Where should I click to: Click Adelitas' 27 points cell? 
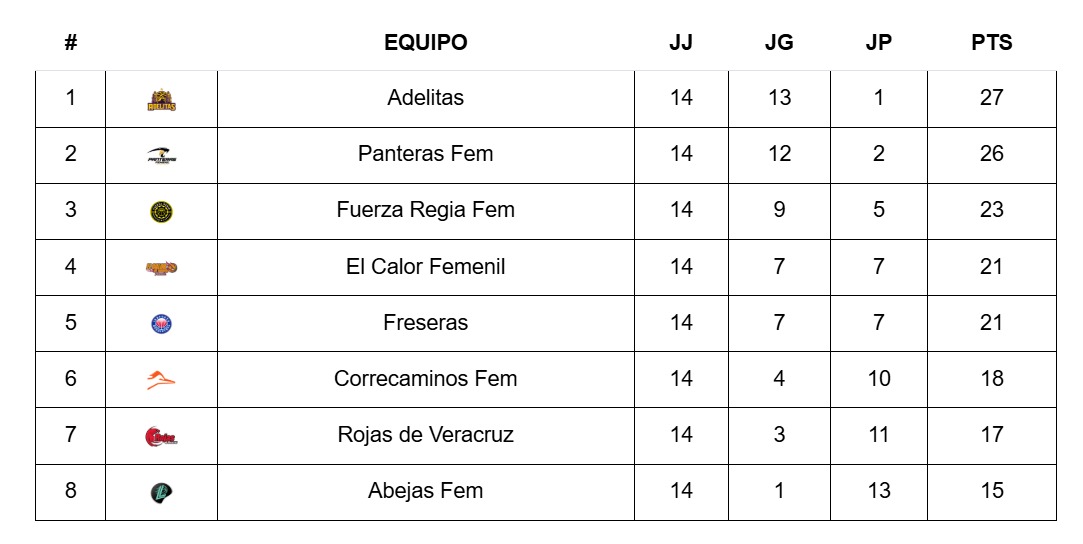tap(991, 98)
